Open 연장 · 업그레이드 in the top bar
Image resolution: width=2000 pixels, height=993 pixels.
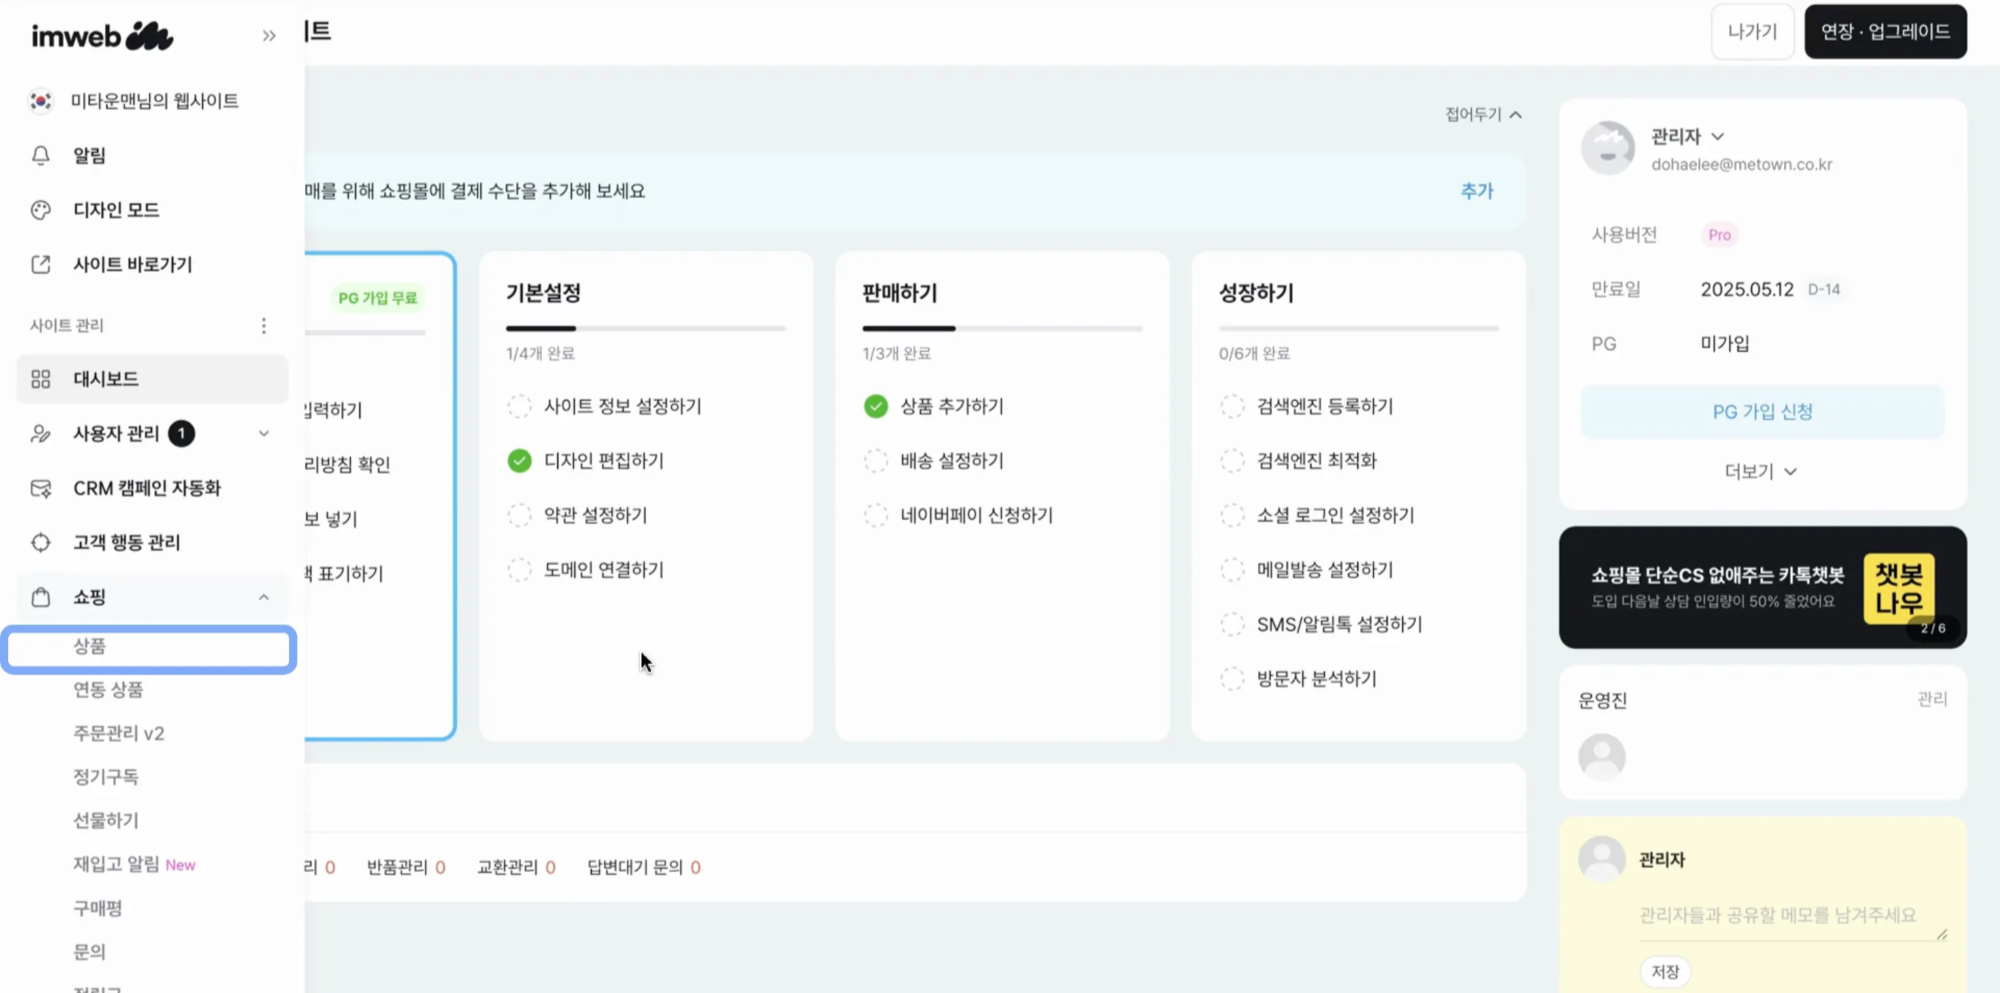coord(1884,31)
